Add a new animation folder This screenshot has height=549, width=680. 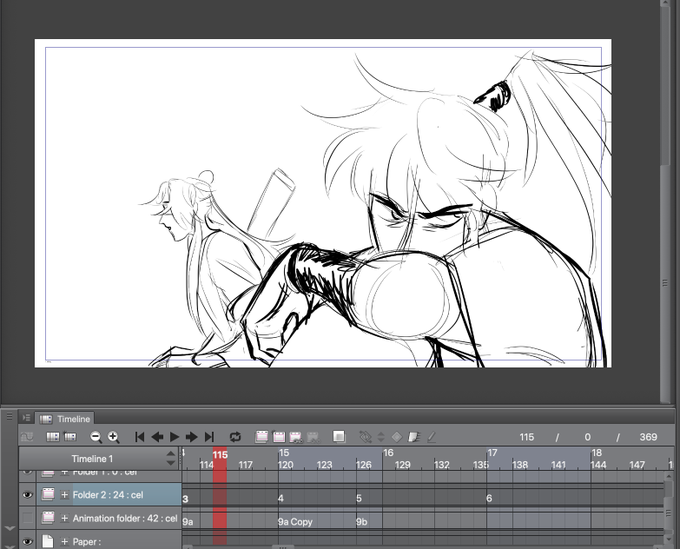coord(262,437)
